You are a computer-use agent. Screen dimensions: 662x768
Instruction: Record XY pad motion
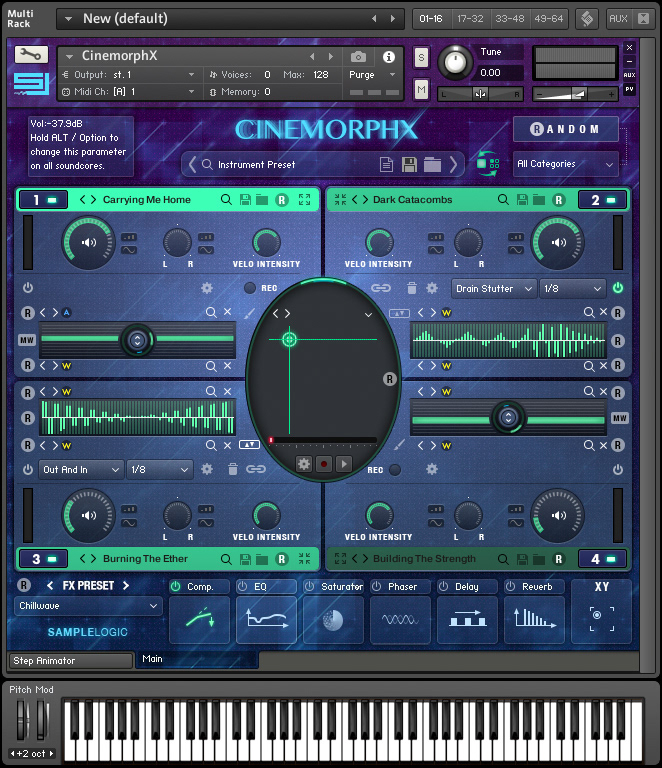pos(324,464)
